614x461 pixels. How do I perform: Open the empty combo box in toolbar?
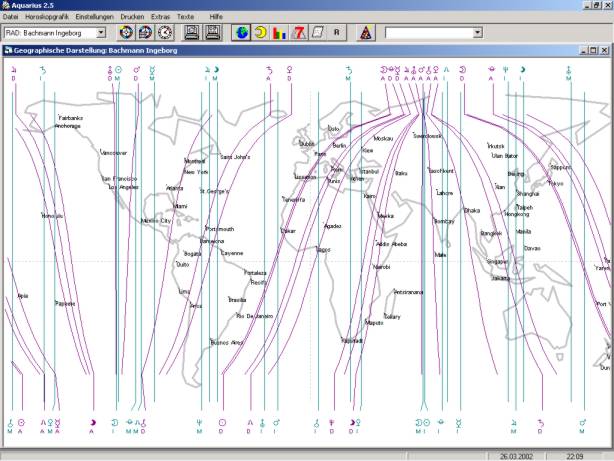[477, 33]
